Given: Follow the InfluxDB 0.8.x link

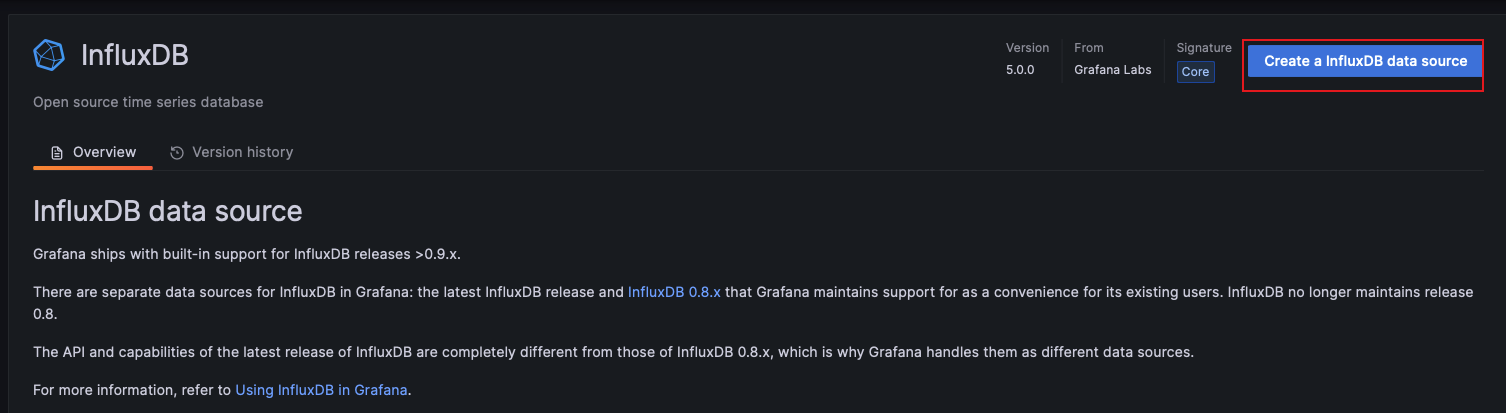Looking at the screenshot, I should point(674,292).
